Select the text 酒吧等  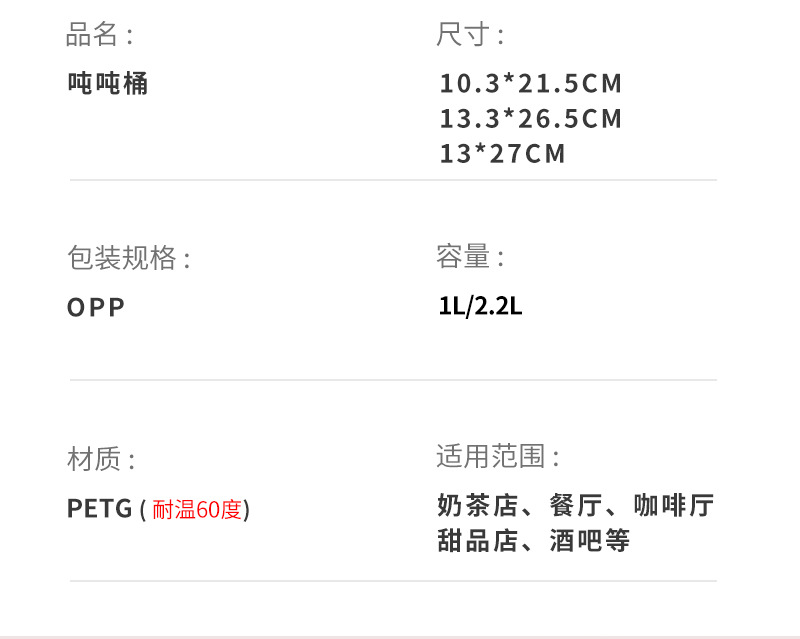(590, 542)
